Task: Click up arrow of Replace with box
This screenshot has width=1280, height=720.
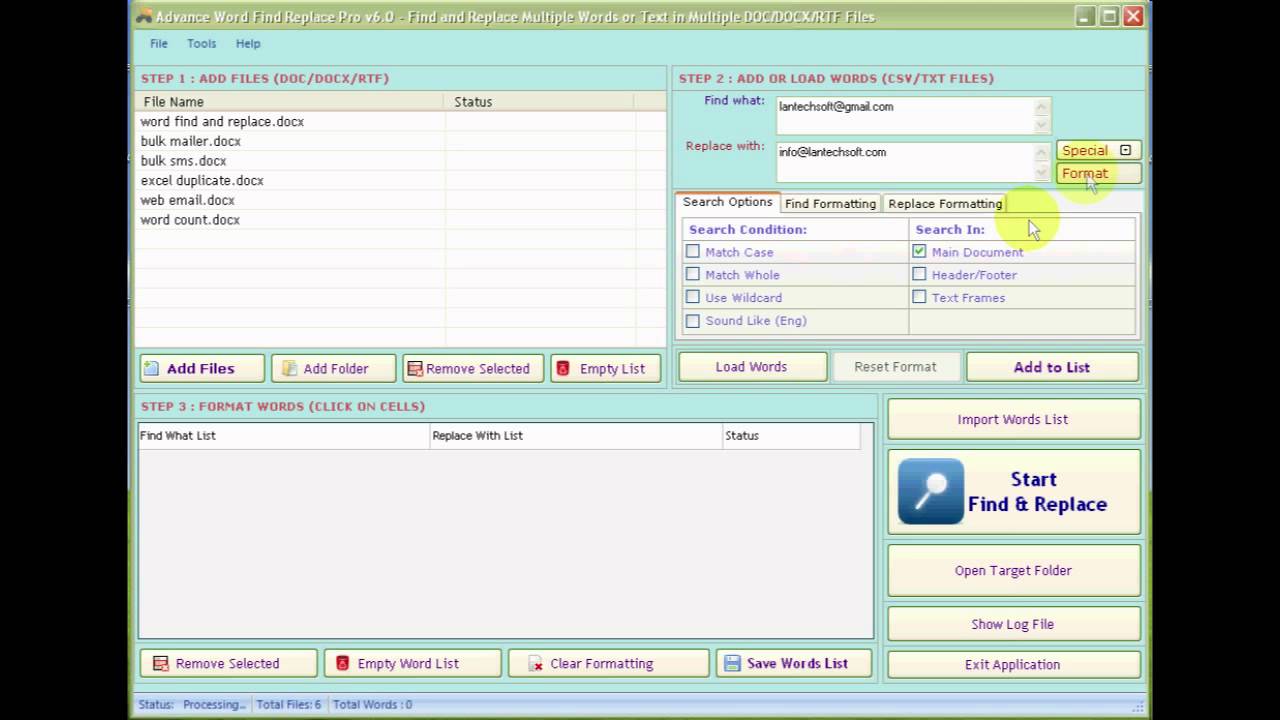Action: [x=1041, y=152]
